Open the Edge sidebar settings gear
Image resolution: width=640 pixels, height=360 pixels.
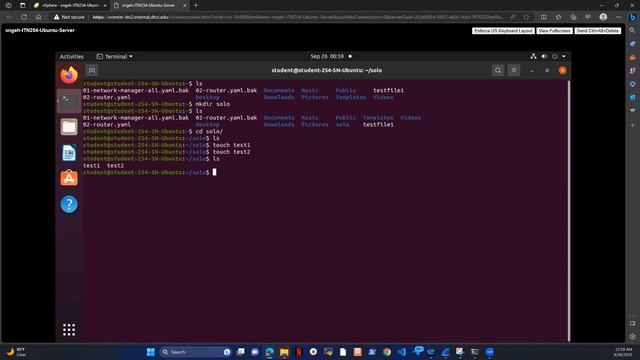[x=633, y=337]
